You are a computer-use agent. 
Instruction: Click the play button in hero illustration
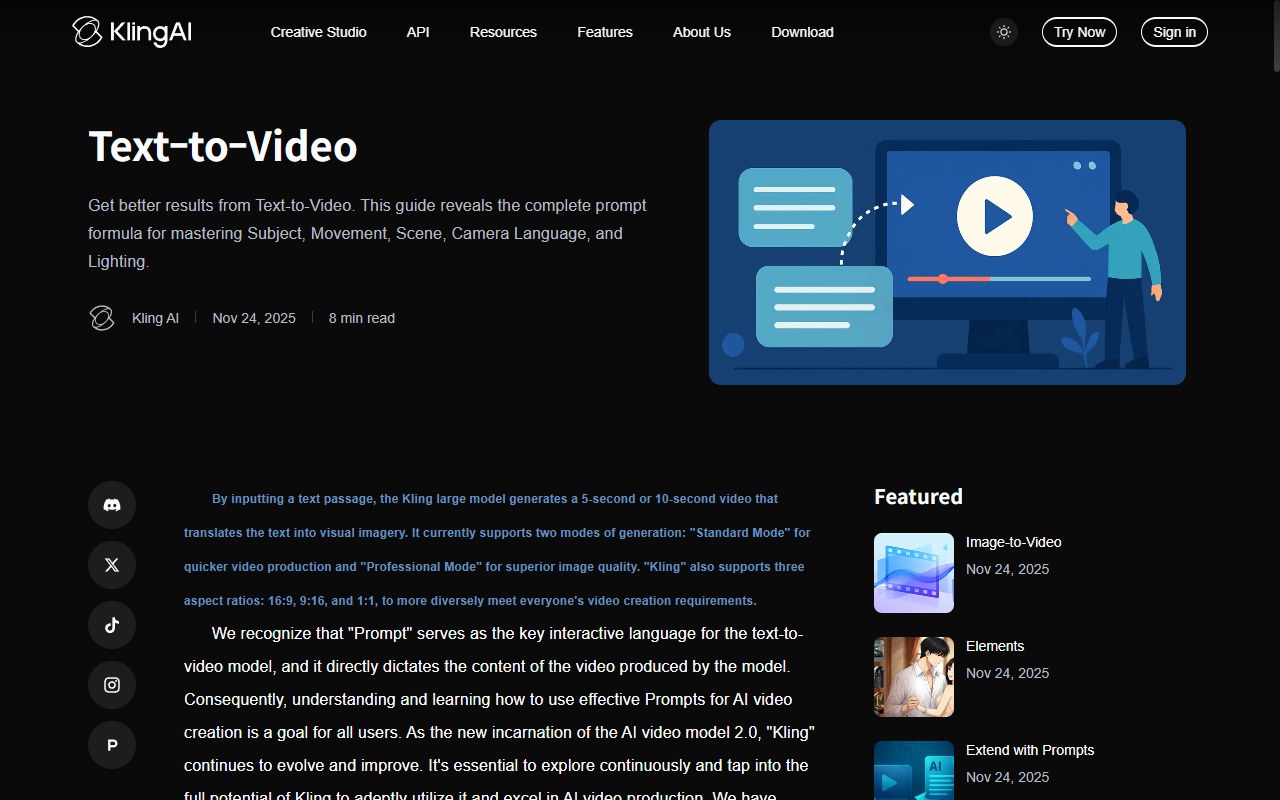[x=994, y=216]
